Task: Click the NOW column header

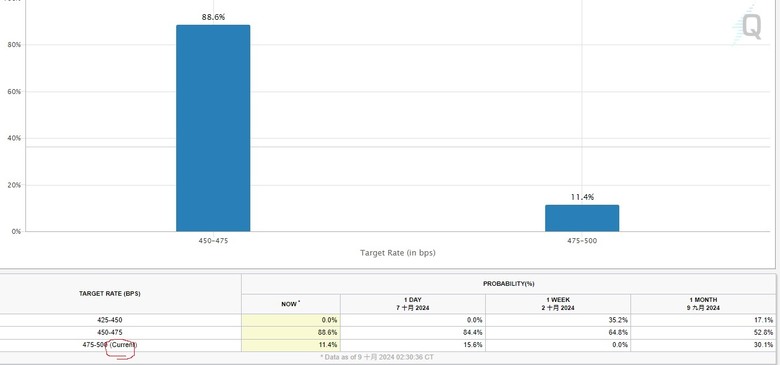Action: [291, 304]
